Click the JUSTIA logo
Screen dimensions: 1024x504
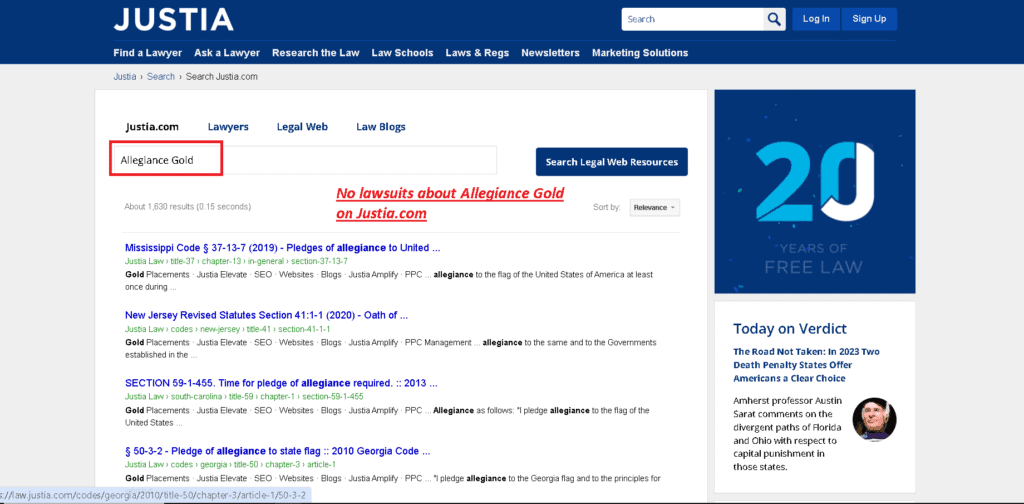(x=173, y=20)
